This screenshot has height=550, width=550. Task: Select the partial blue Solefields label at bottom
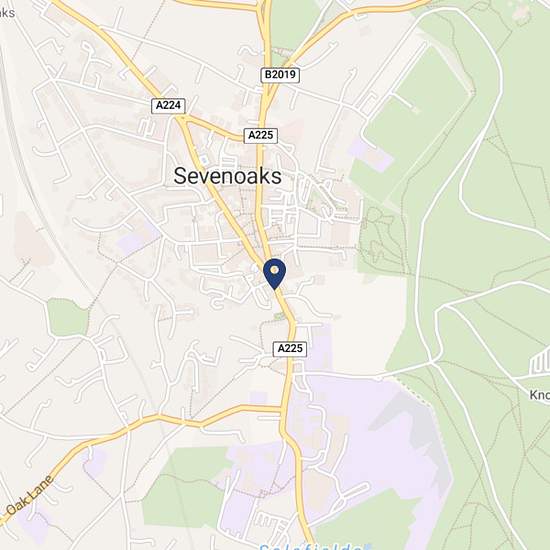coord(316,546)
